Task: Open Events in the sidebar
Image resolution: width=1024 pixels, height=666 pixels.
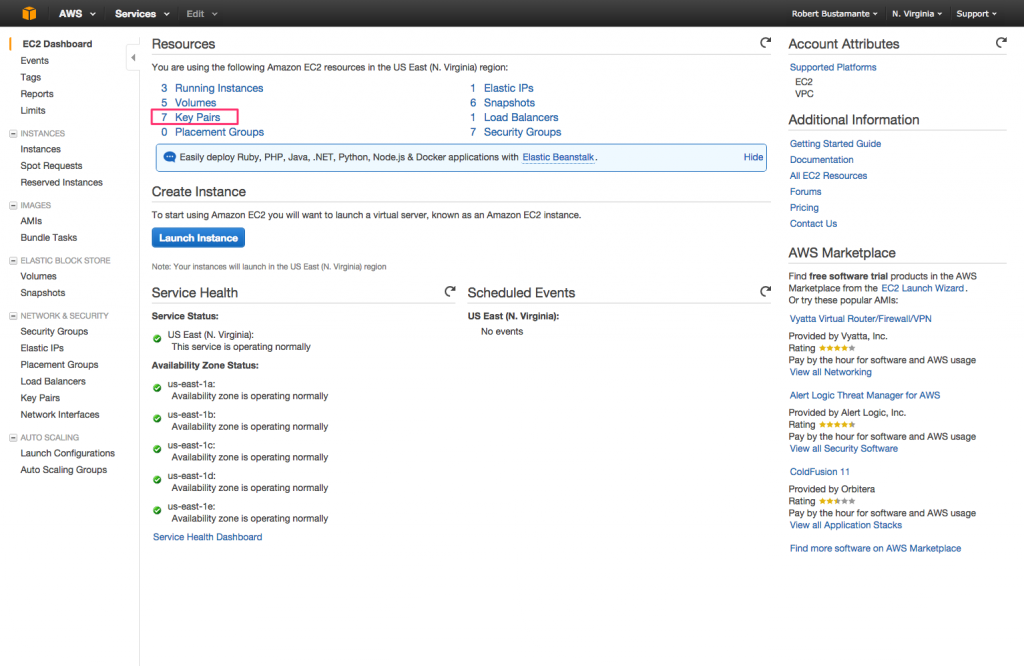Action: pos(35,61)
